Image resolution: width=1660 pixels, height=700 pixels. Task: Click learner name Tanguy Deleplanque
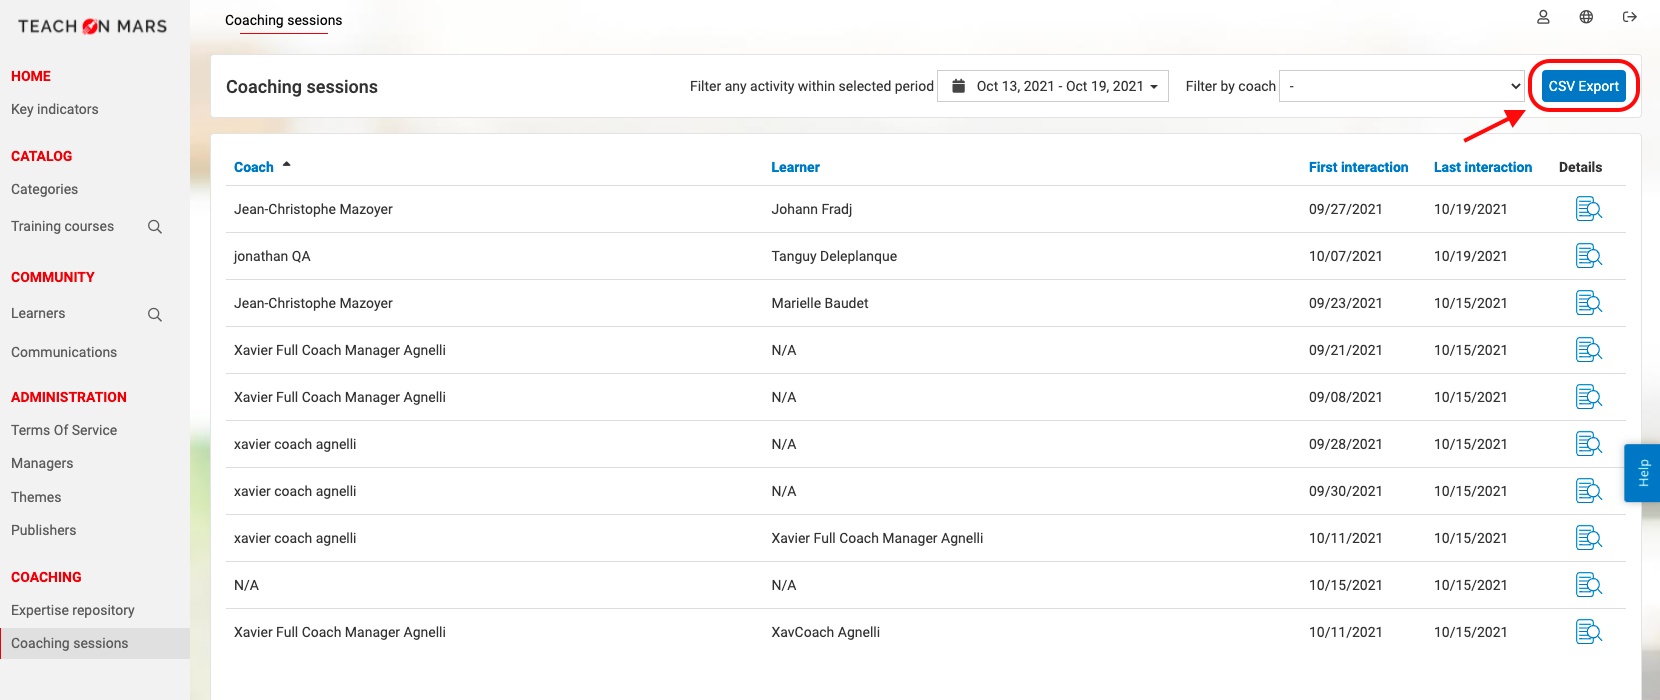click(x=834, y=256)
